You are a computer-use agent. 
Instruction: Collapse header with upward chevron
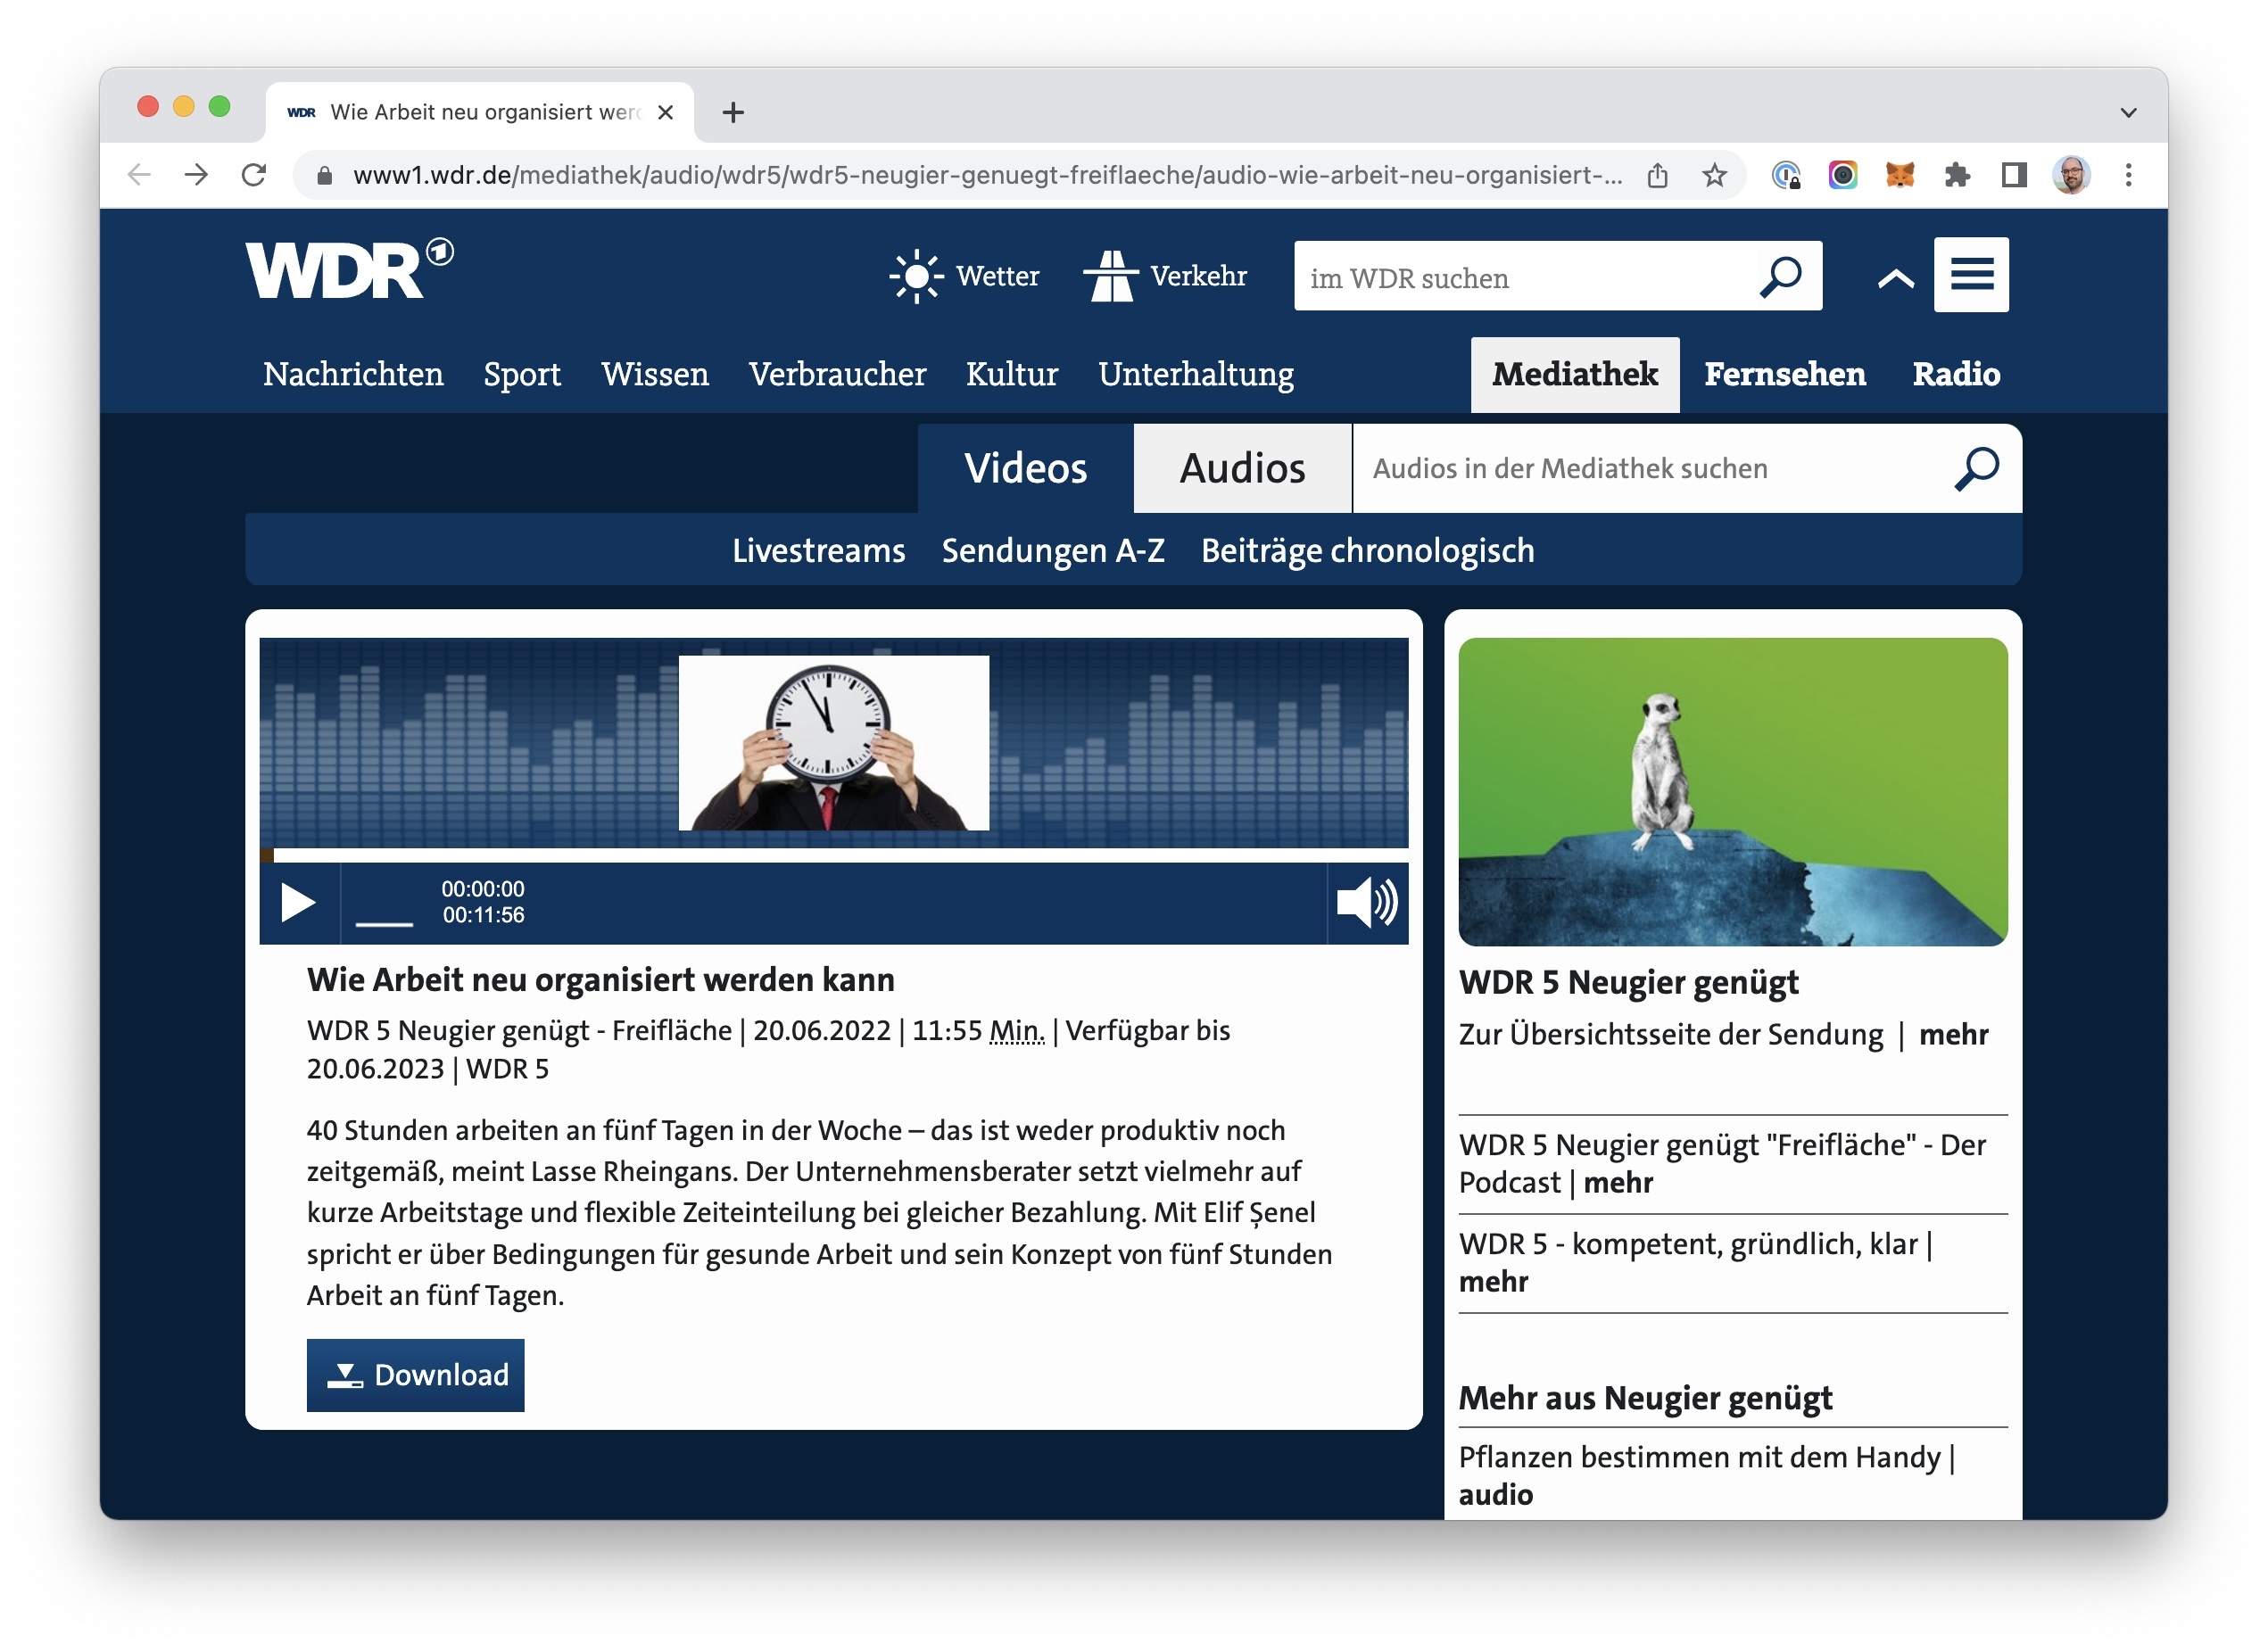point(1894,279)
